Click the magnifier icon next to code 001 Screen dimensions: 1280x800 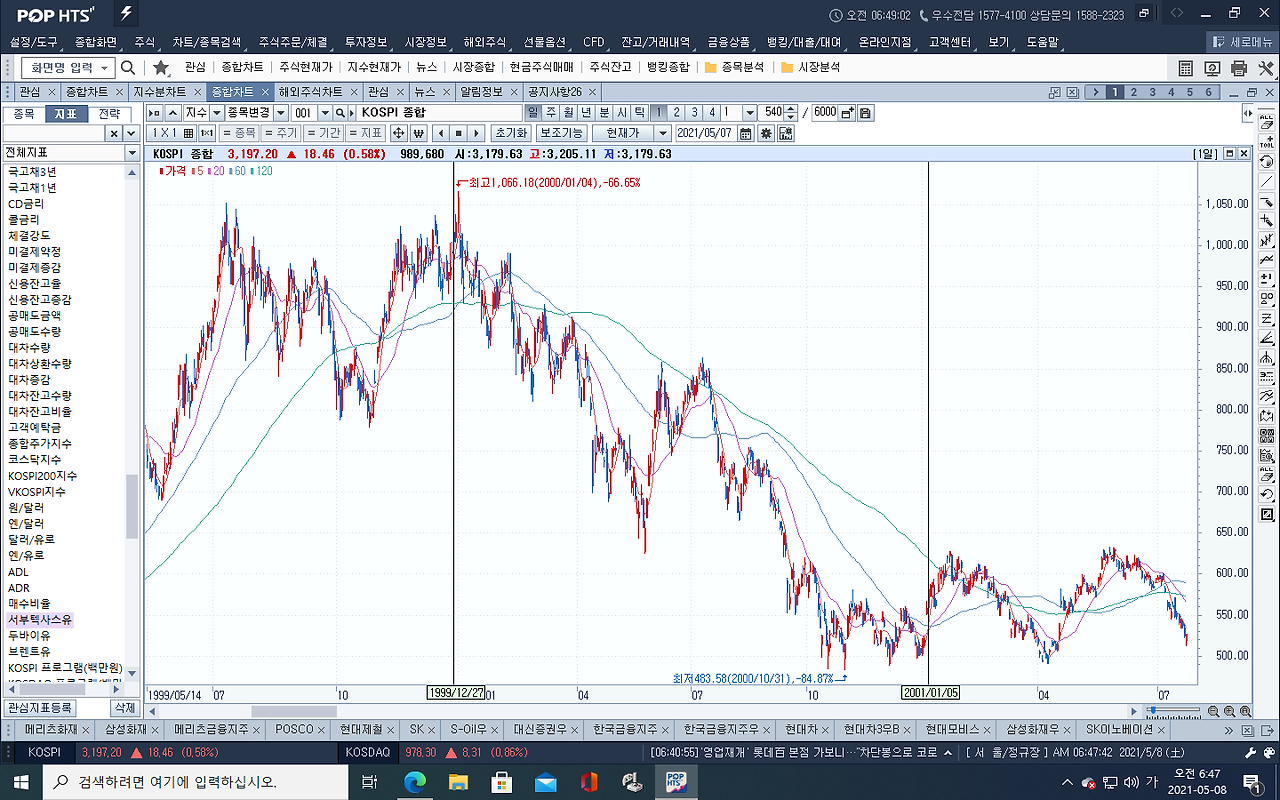[x=340, y=113]
